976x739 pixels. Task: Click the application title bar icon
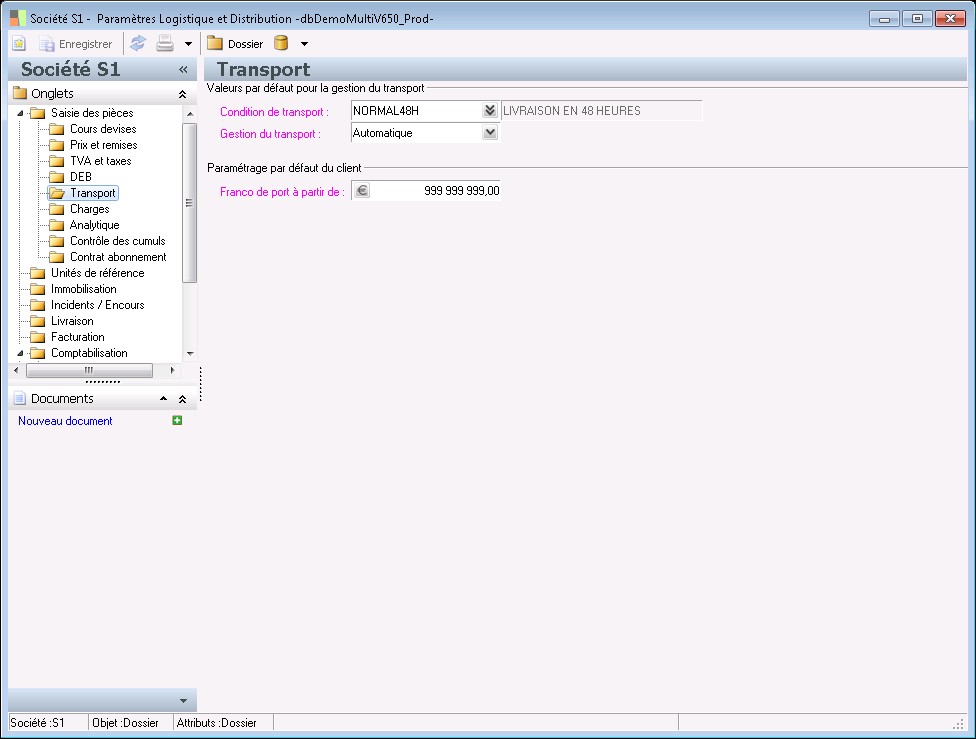click(18, 18)
